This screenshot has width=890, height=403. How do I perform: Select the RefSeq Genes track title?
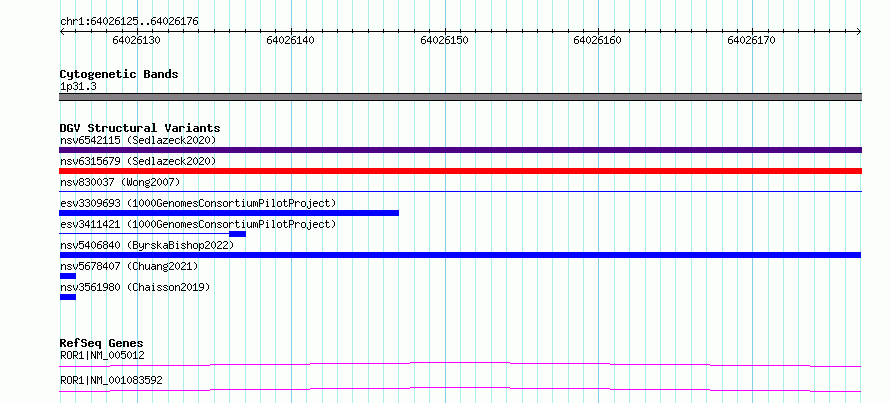click(x=102, y=343)
